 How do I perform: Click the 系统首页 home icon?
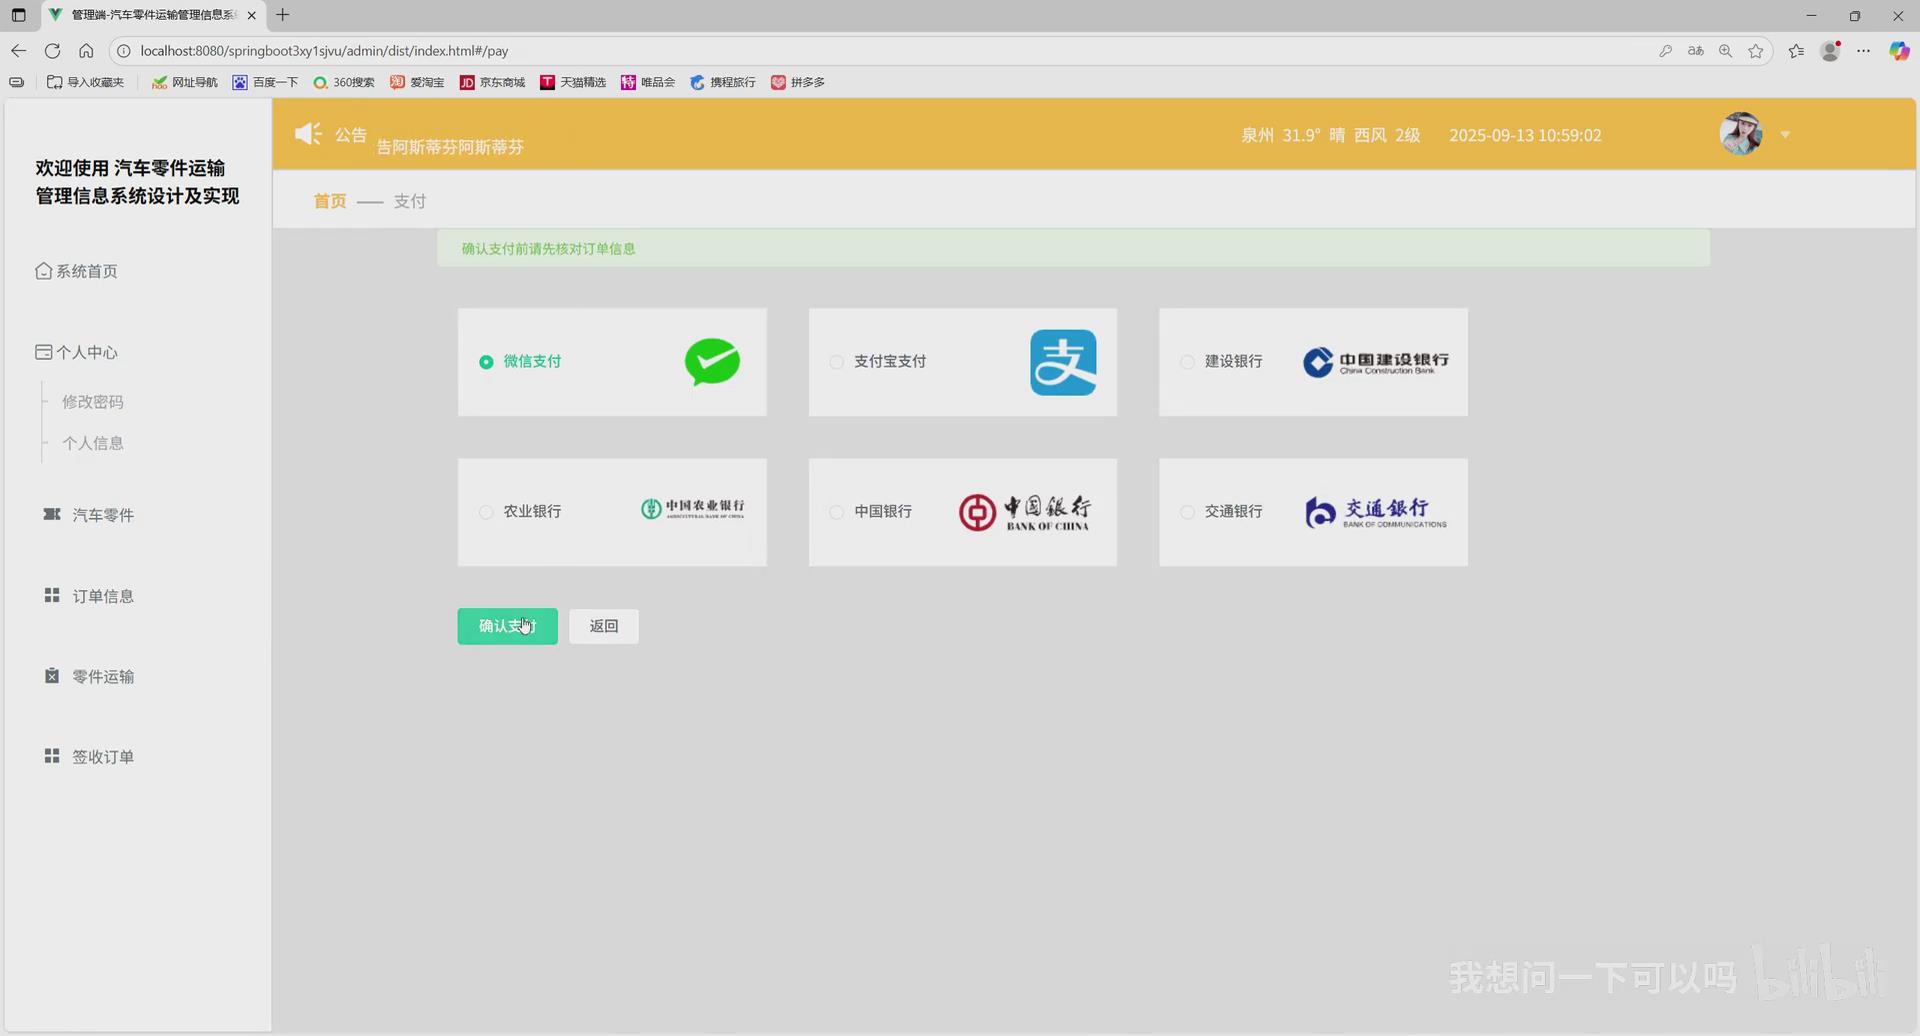pos(43,271)
